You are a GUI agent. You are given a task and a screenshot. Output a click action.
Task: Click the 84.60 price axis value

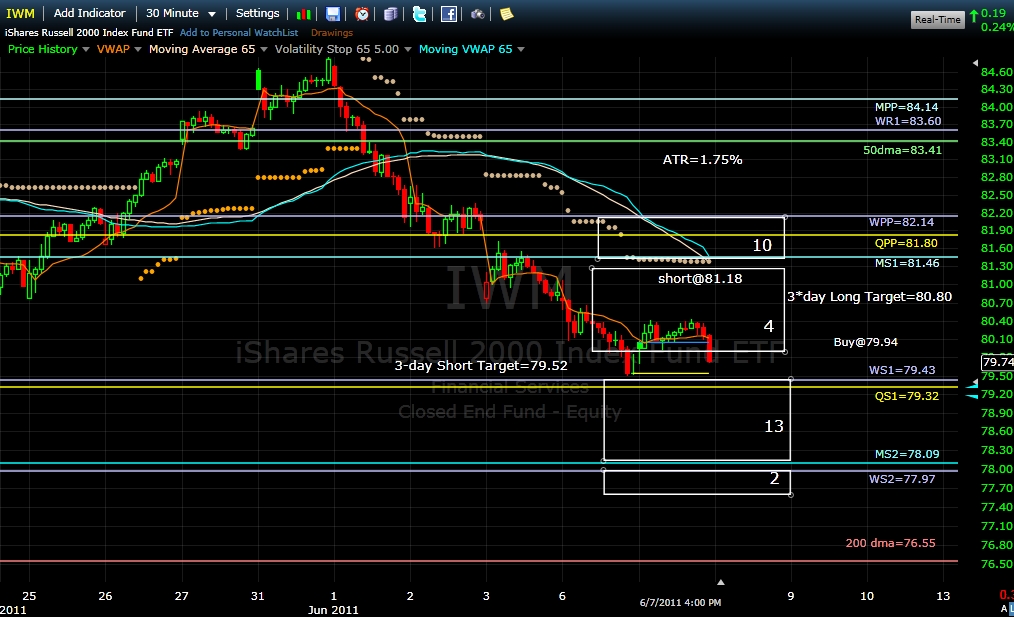click(x=997, y=72)
